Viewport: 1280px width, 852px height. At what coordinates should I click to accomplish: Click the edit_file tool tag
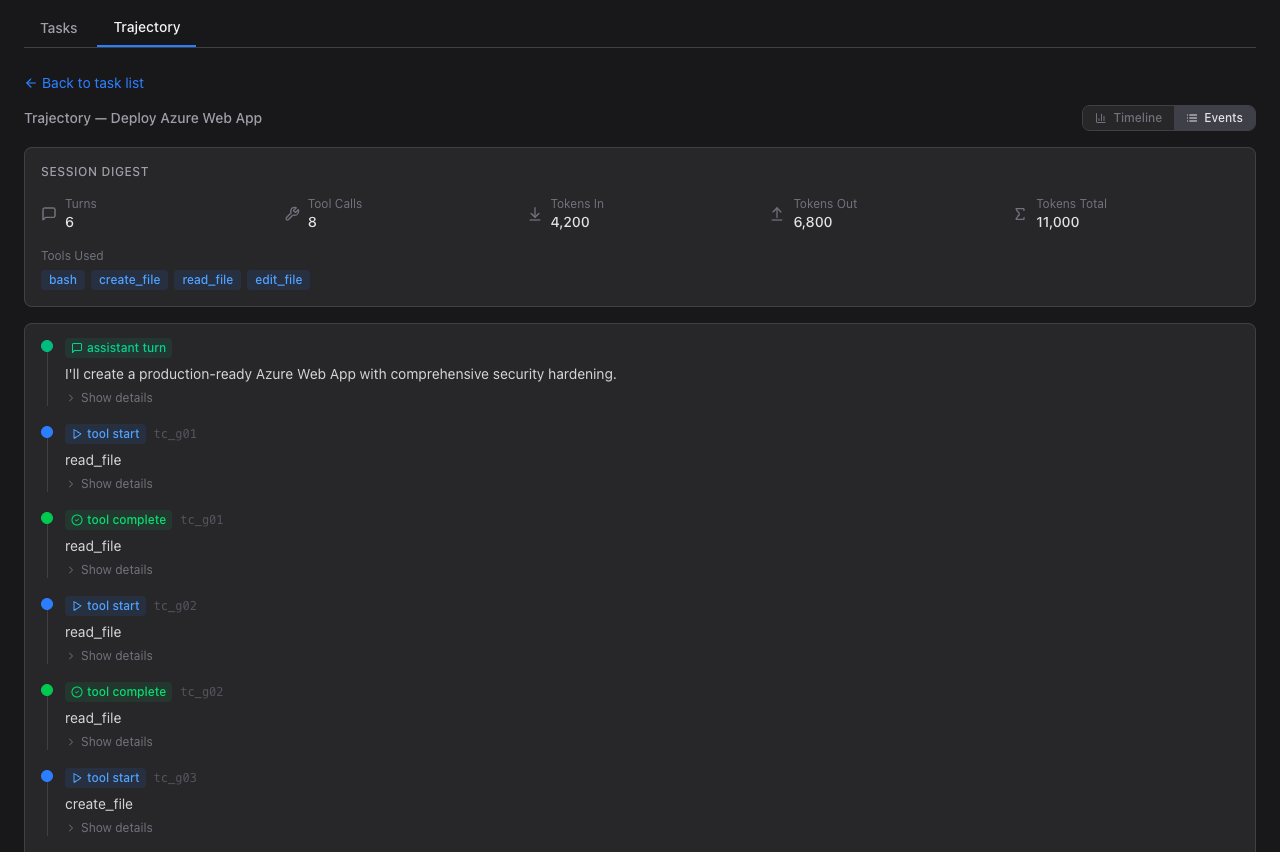tap(278, 280)
